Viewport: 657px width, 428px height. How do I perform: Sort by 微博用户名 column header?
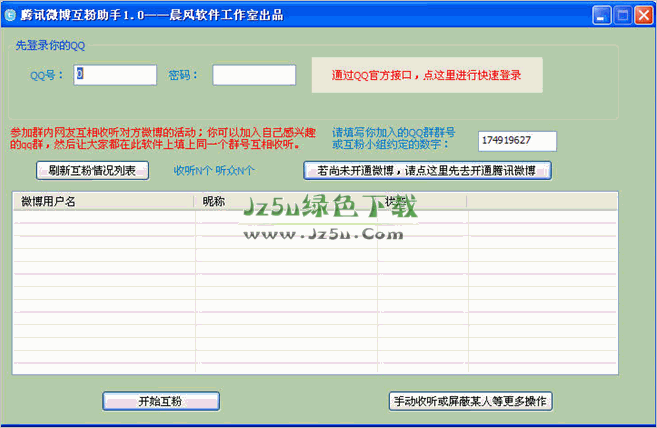point(103,202)
